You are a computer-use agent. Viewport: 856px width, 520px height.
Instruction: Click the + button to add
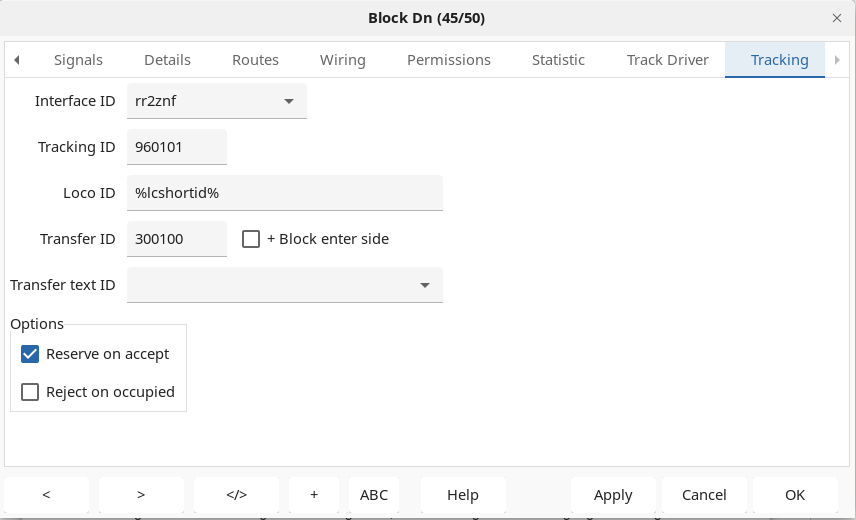pyautogui.click(x=314, y=495)
